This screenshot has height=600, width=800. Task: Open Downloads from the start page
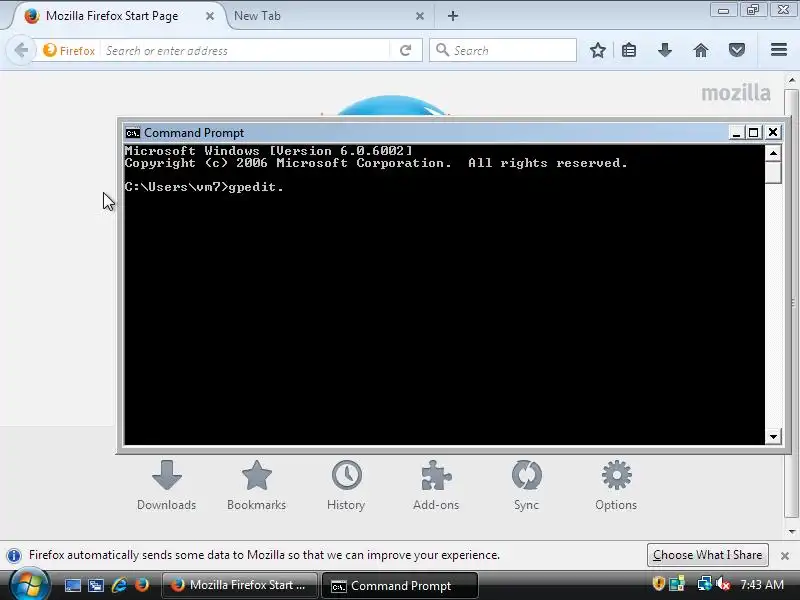(x=167, y=485)
